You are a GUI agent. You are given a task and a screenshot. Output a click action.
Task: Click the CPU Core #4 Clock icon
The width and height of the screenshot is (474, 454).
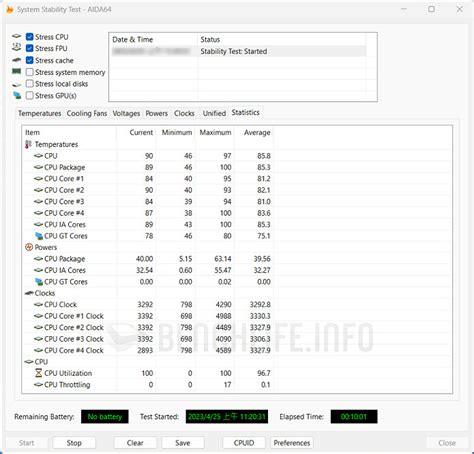(x=39, y=350)
